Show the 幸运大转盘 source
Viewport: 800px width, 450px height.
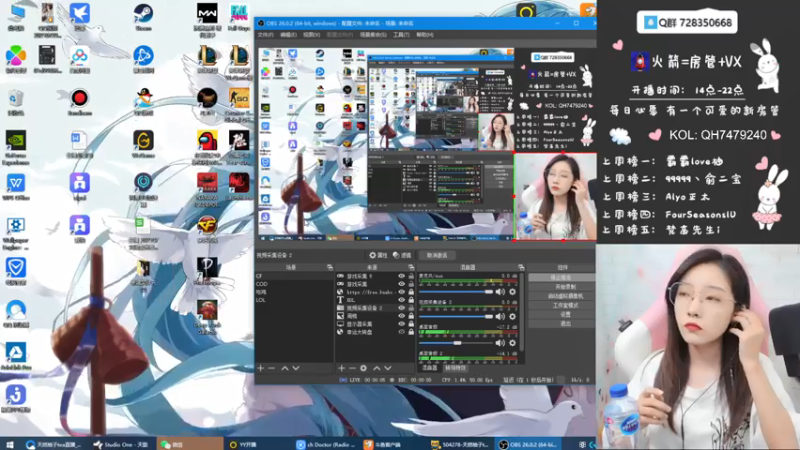[402, 332]
